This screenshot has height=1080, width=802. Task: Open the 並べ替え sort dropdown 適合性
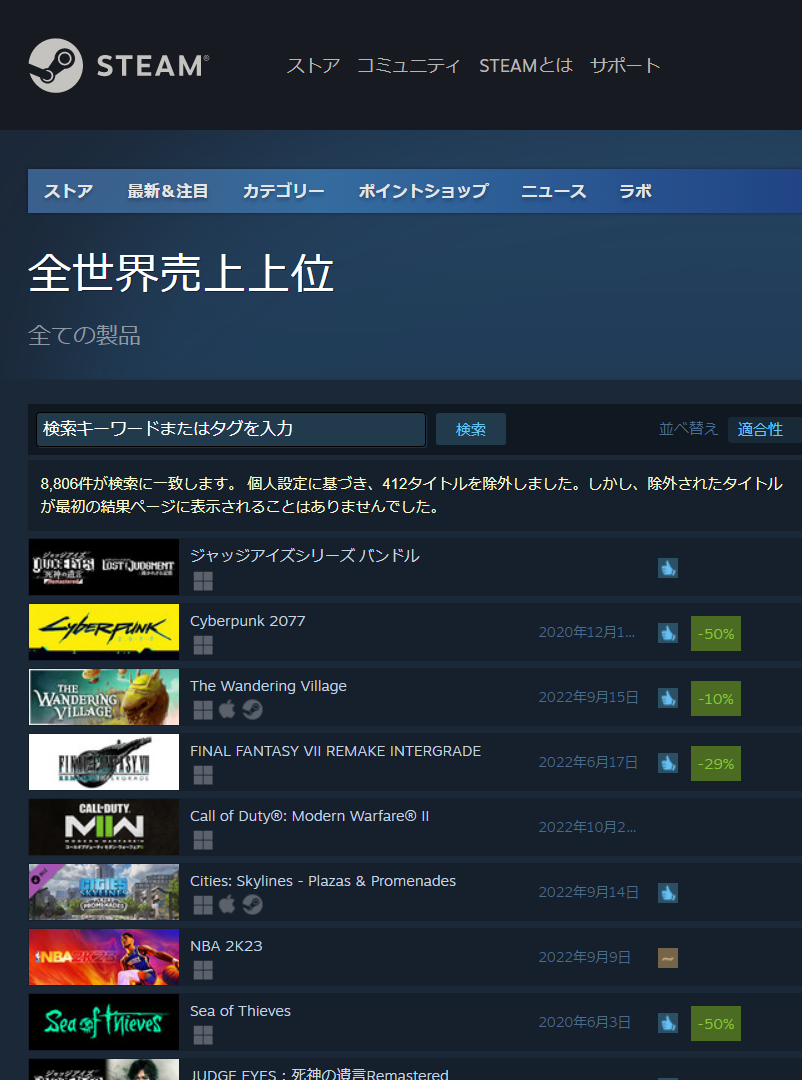point(765,430)
